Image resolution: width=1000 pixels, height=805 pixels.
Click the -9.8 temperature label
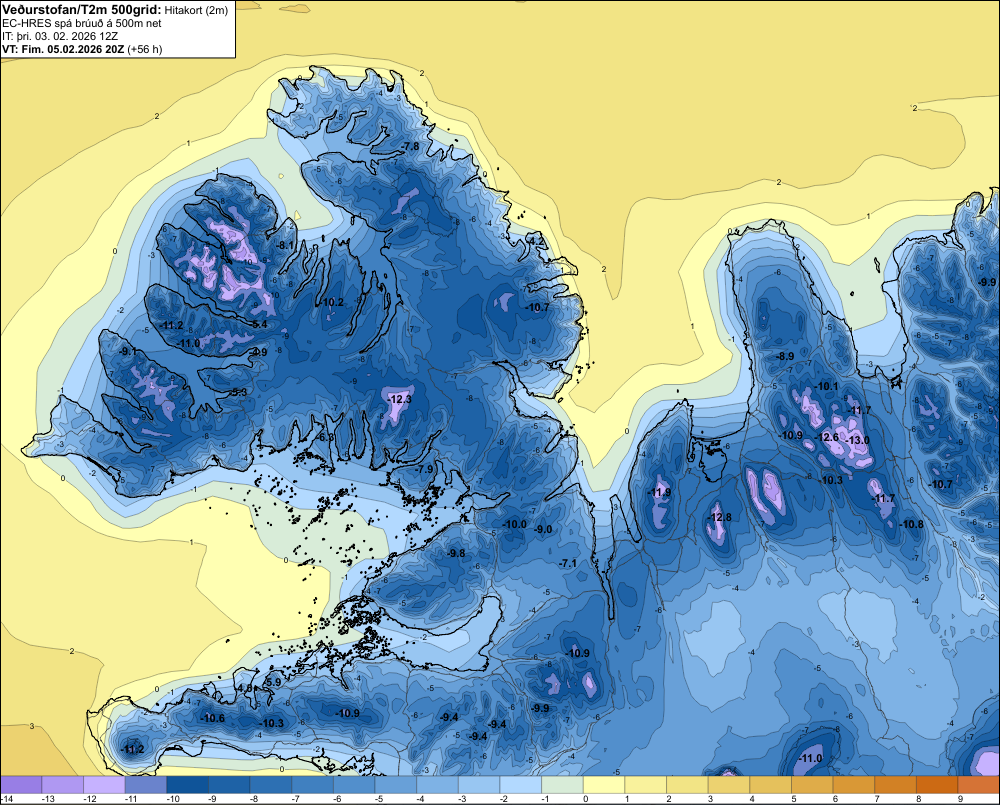(x=457, y=553)
